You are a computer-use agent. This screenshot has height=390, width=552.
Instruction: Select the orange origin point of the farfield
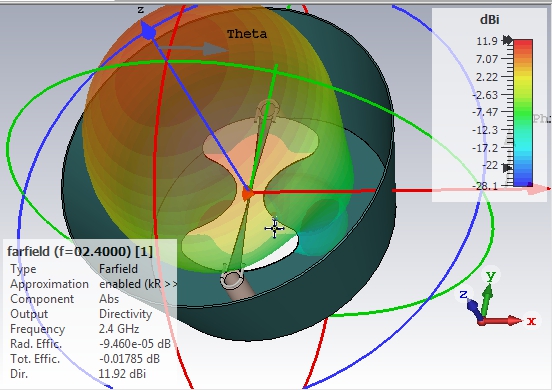[x=247, y=194]
